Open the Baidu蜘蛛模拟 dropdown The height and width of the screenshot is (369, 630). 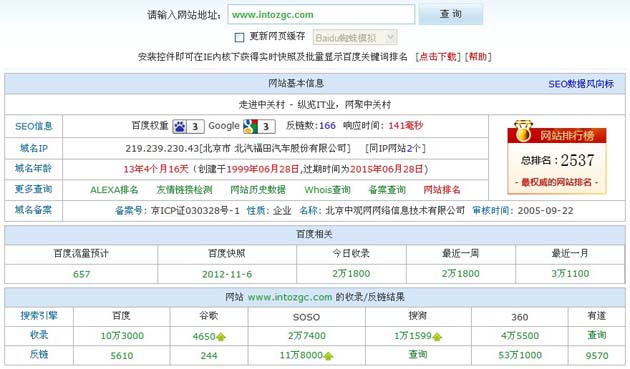point(355,38)
